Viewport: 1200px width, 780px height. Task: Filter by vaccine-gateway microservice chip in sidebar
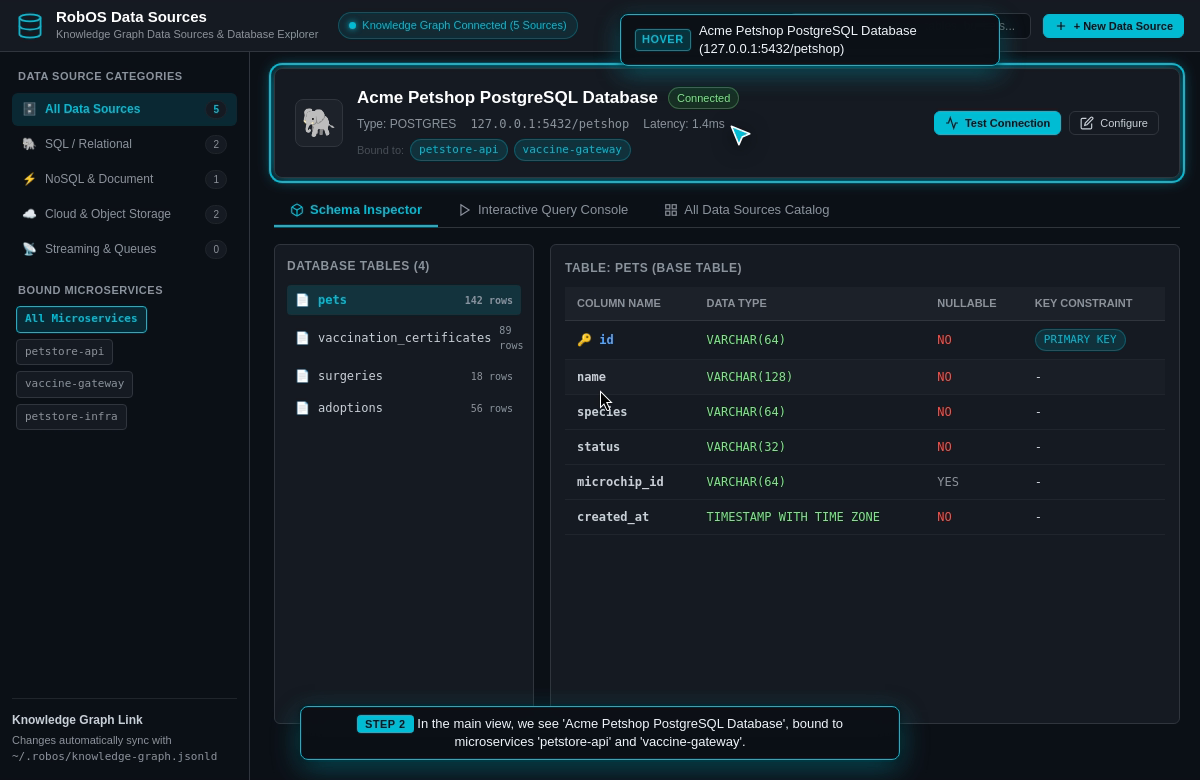pyautogui.click(x=74, y=384)
